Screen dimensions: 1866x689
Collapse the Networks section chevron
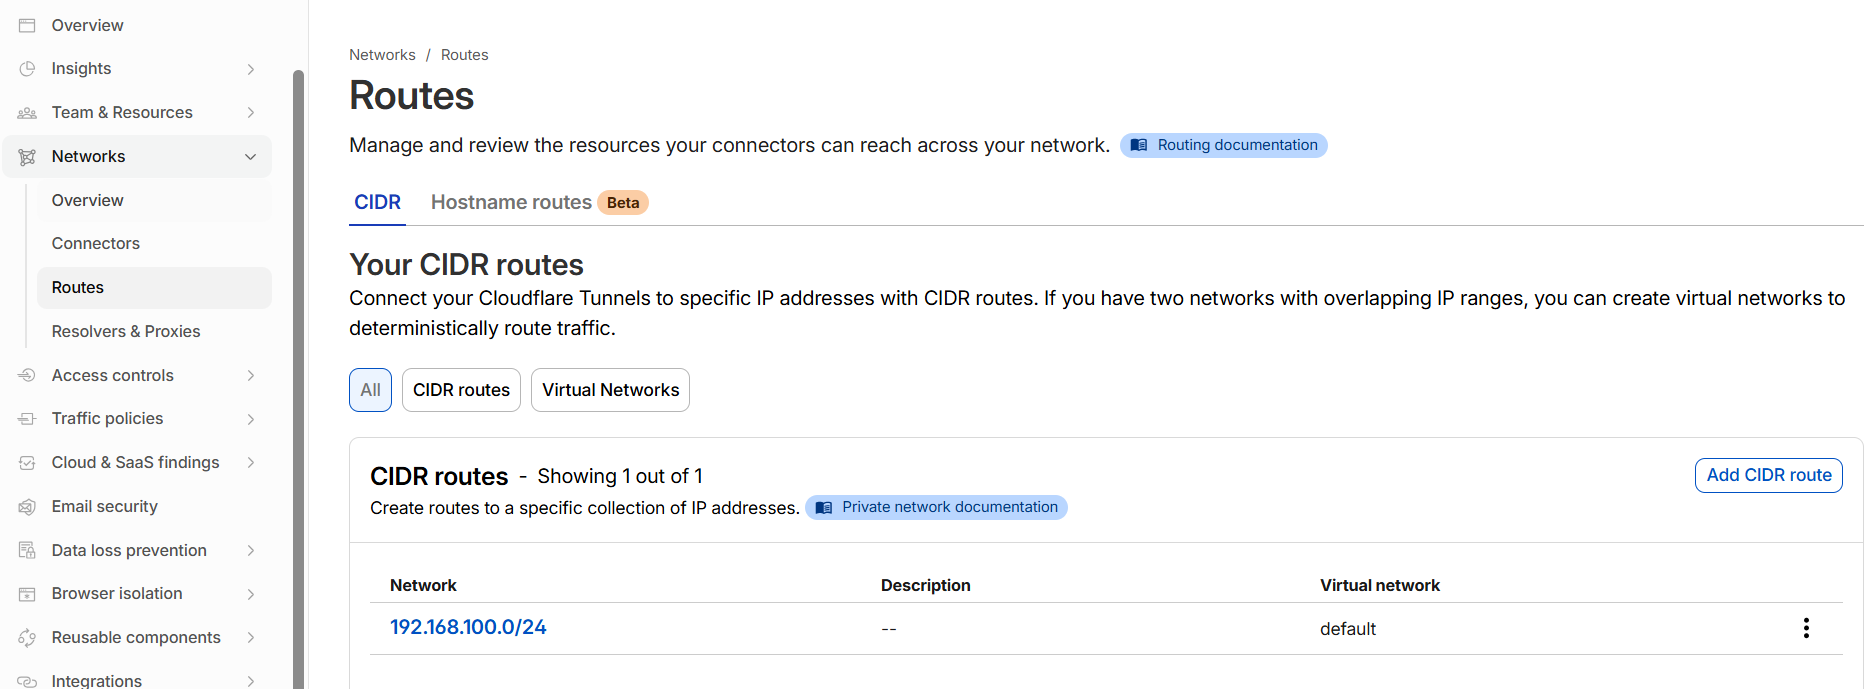[x=251, y=157]
